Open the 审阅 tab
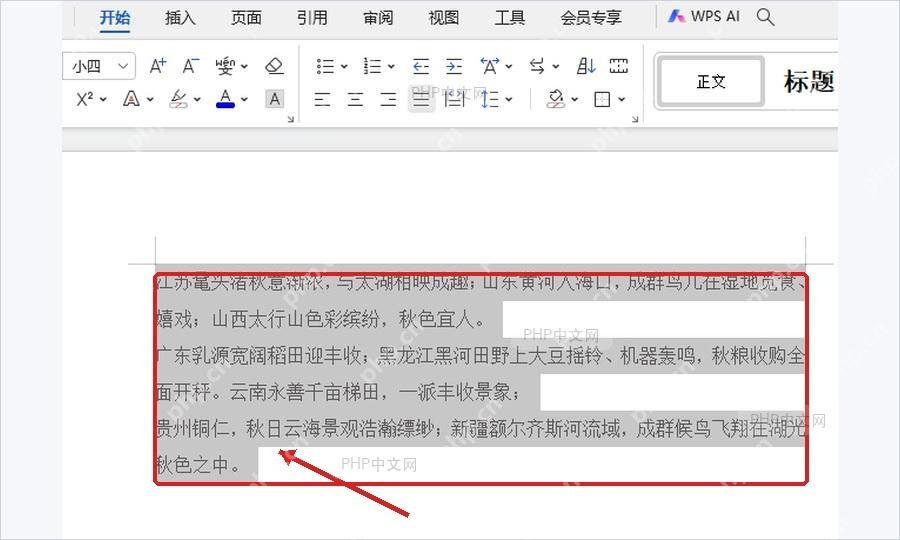The height and width of the screenshot is (540, 900). click(x=378, y=18)
